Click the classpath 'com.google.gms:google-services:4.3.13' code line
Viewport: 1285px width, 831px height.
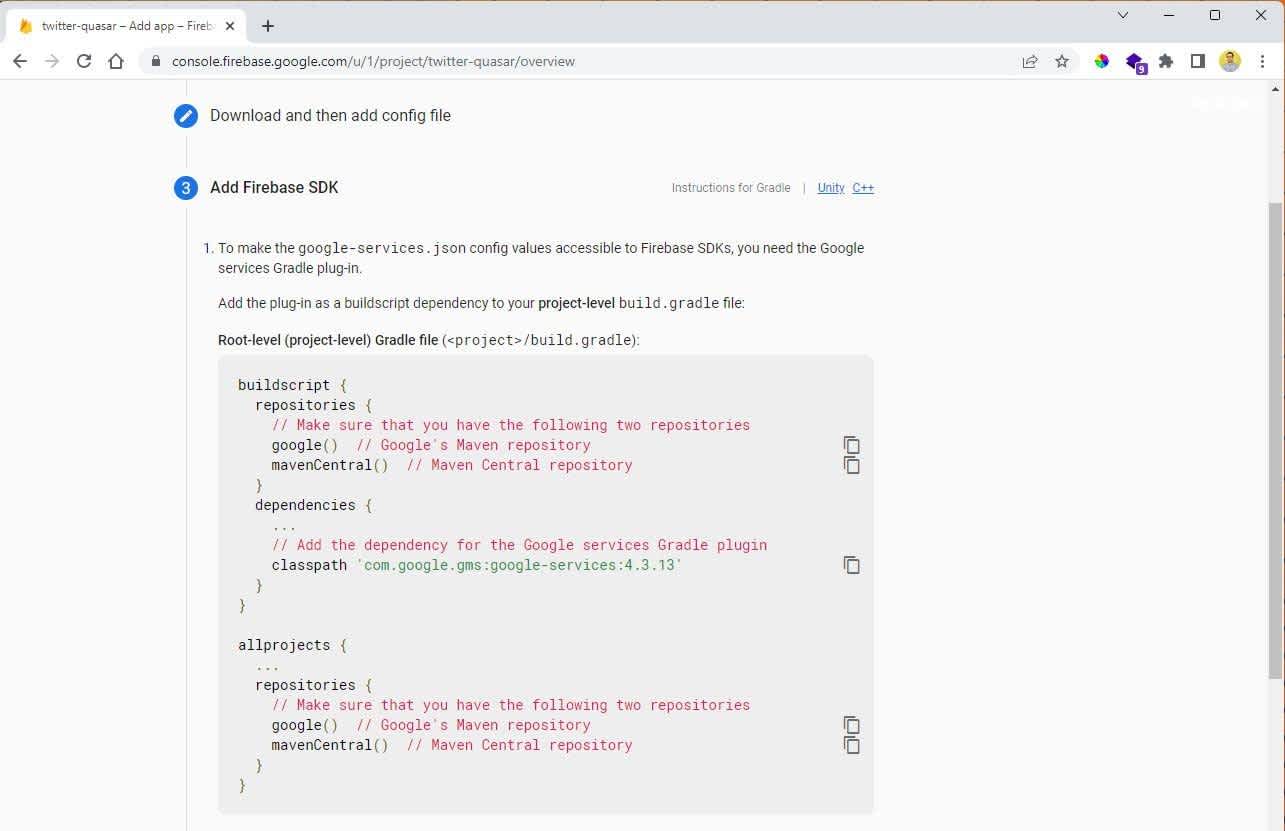tap(476, 565)
